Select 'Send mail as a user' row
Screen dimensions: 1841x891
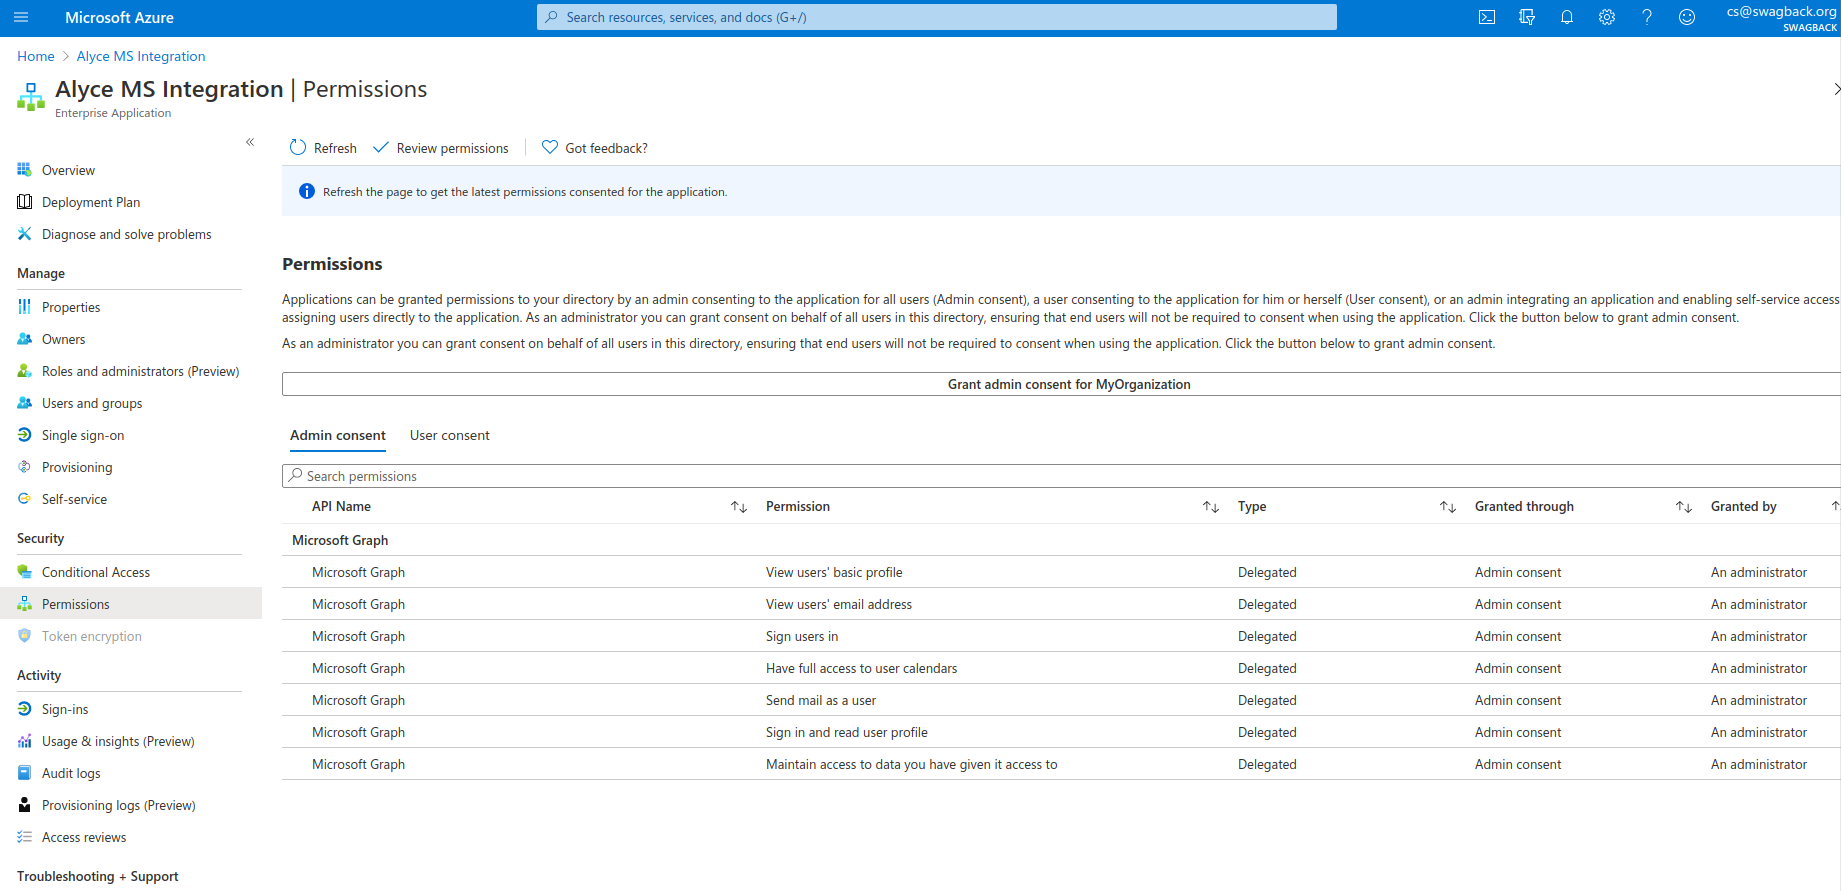click(x=1062, y=700)
